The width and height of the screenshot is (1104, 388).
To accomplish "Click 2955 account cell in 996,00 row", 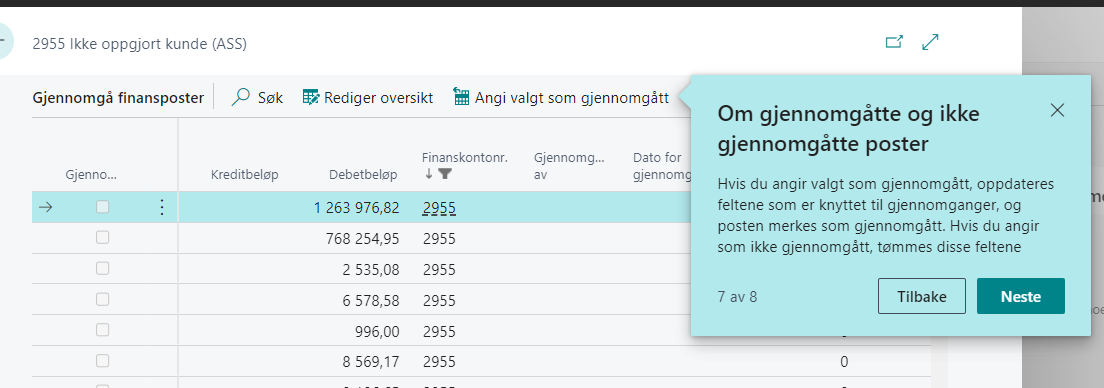I will click(x=439, y=332).
